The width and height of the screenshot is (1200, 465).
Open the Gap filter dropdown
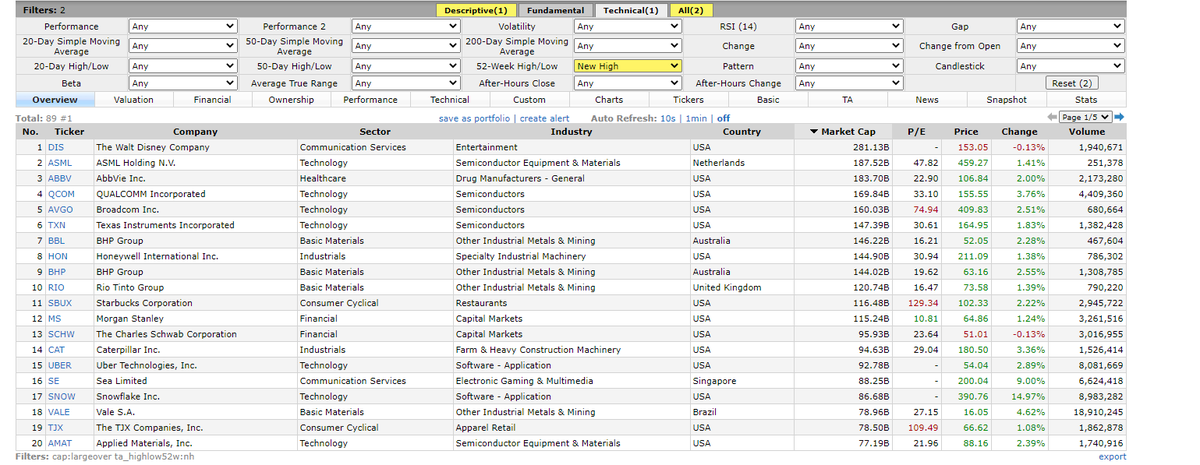pyautogui.click(x=1070, y=26)
